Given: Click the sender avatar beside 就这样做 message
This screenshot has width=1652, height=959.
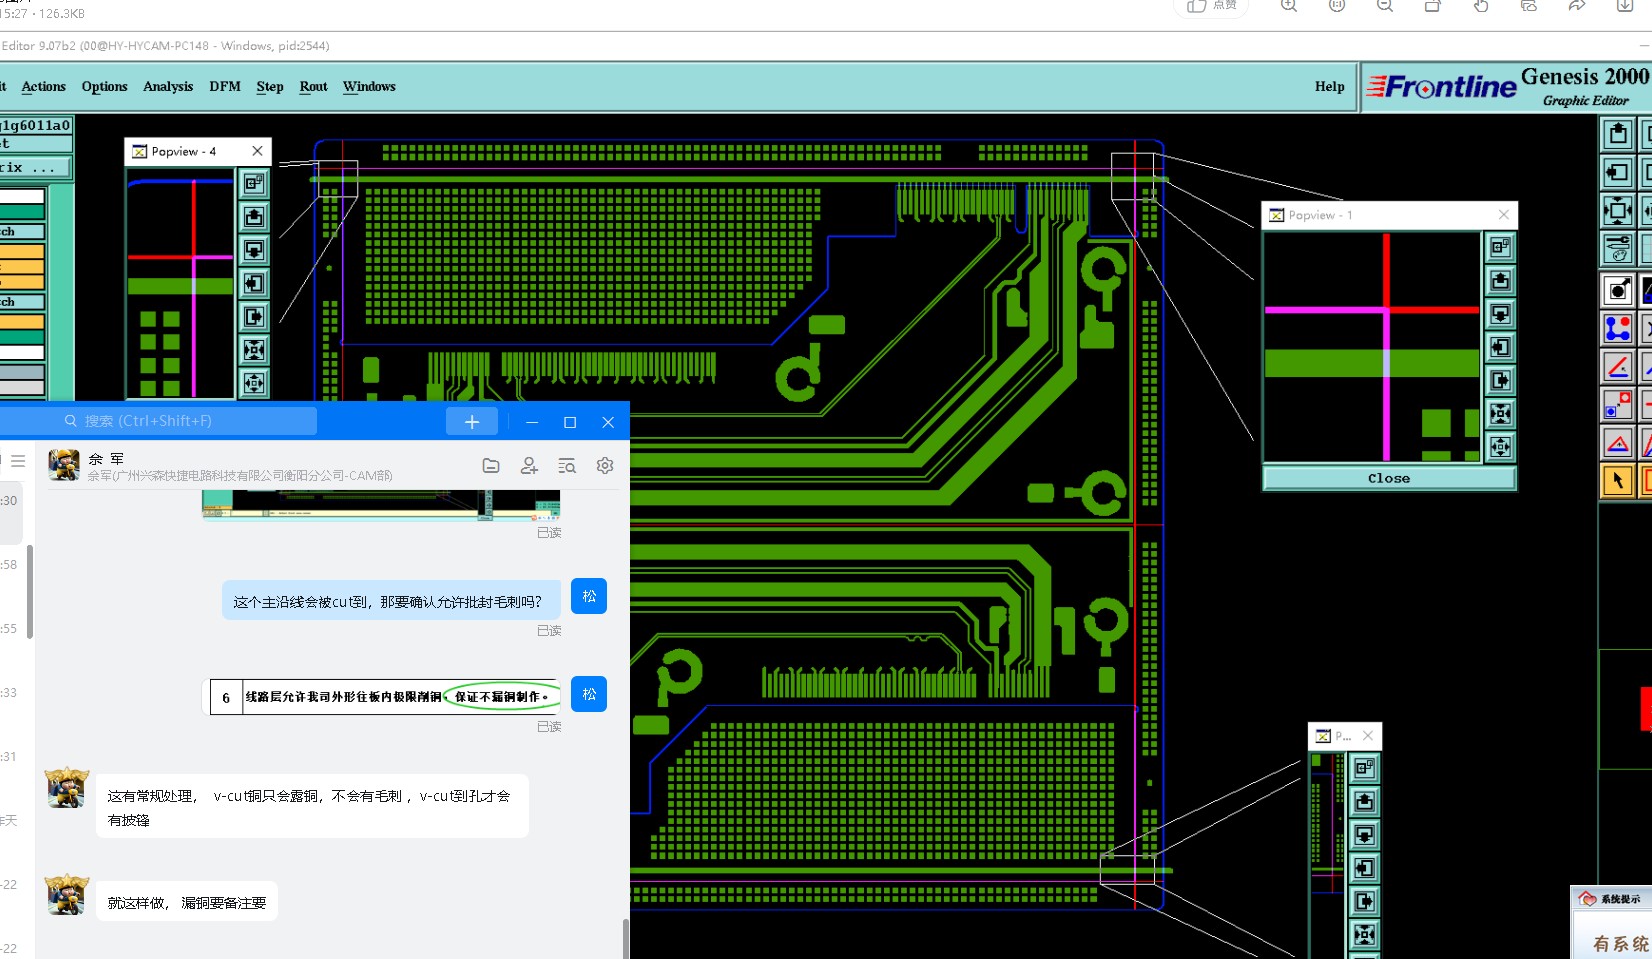Looking at the screenshot, I should [67, 895].
